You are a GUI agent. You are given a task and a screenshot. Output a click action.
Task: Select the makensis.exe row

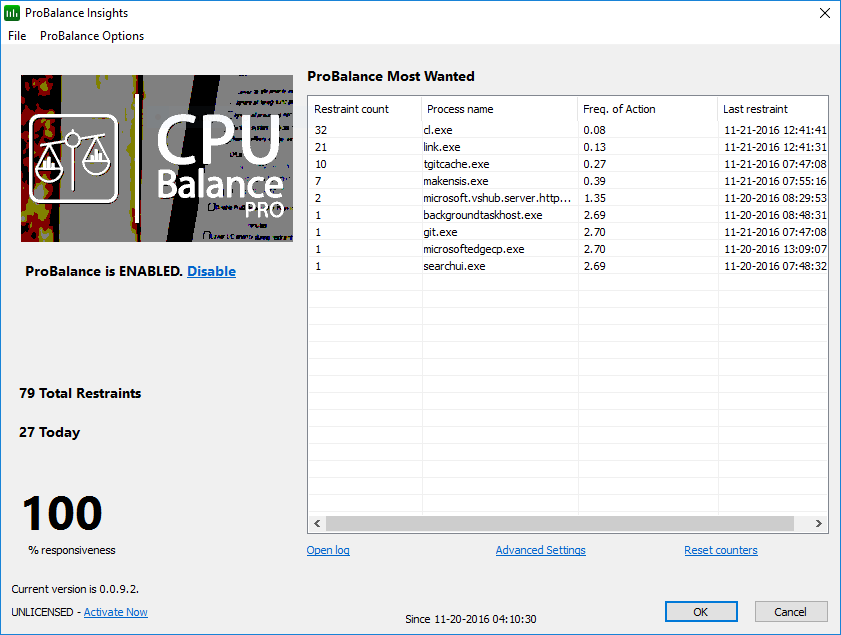(x=568, y=181)
